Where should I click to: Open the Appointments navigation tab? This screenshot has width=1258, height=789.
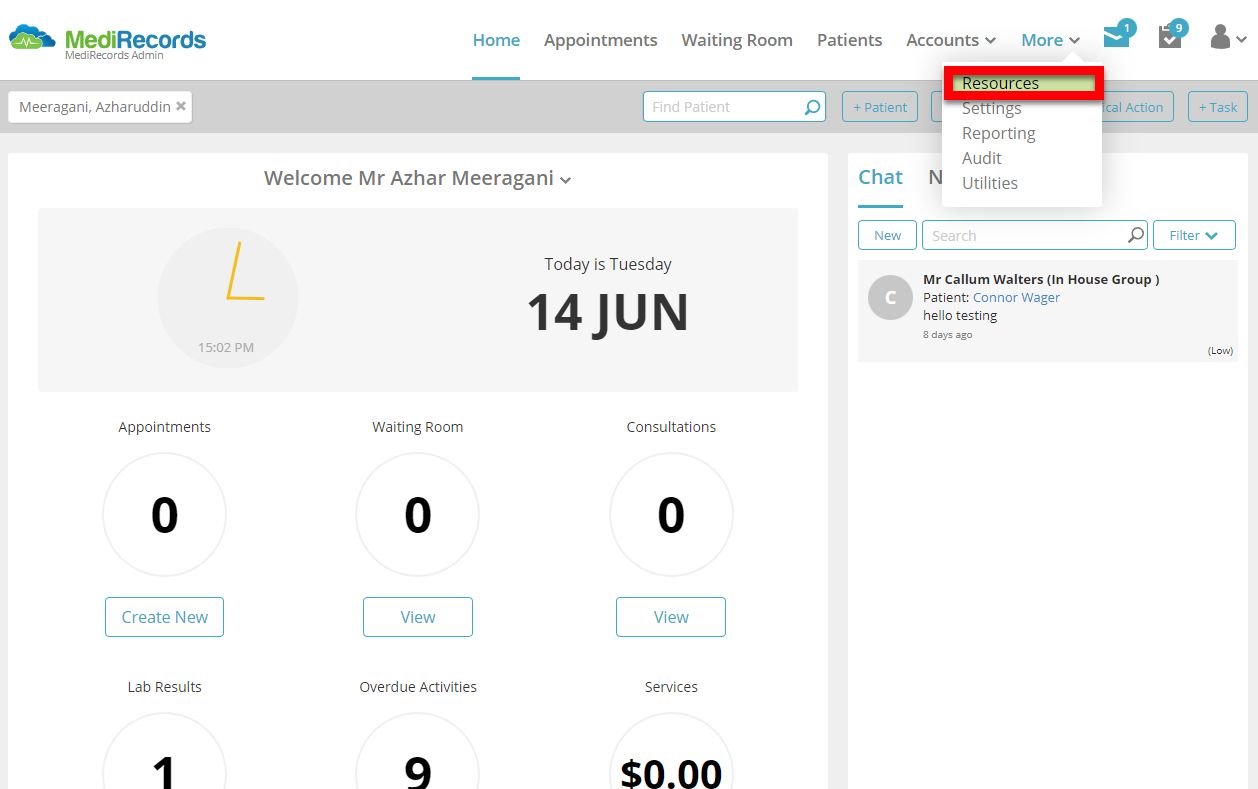pos(601,40)
